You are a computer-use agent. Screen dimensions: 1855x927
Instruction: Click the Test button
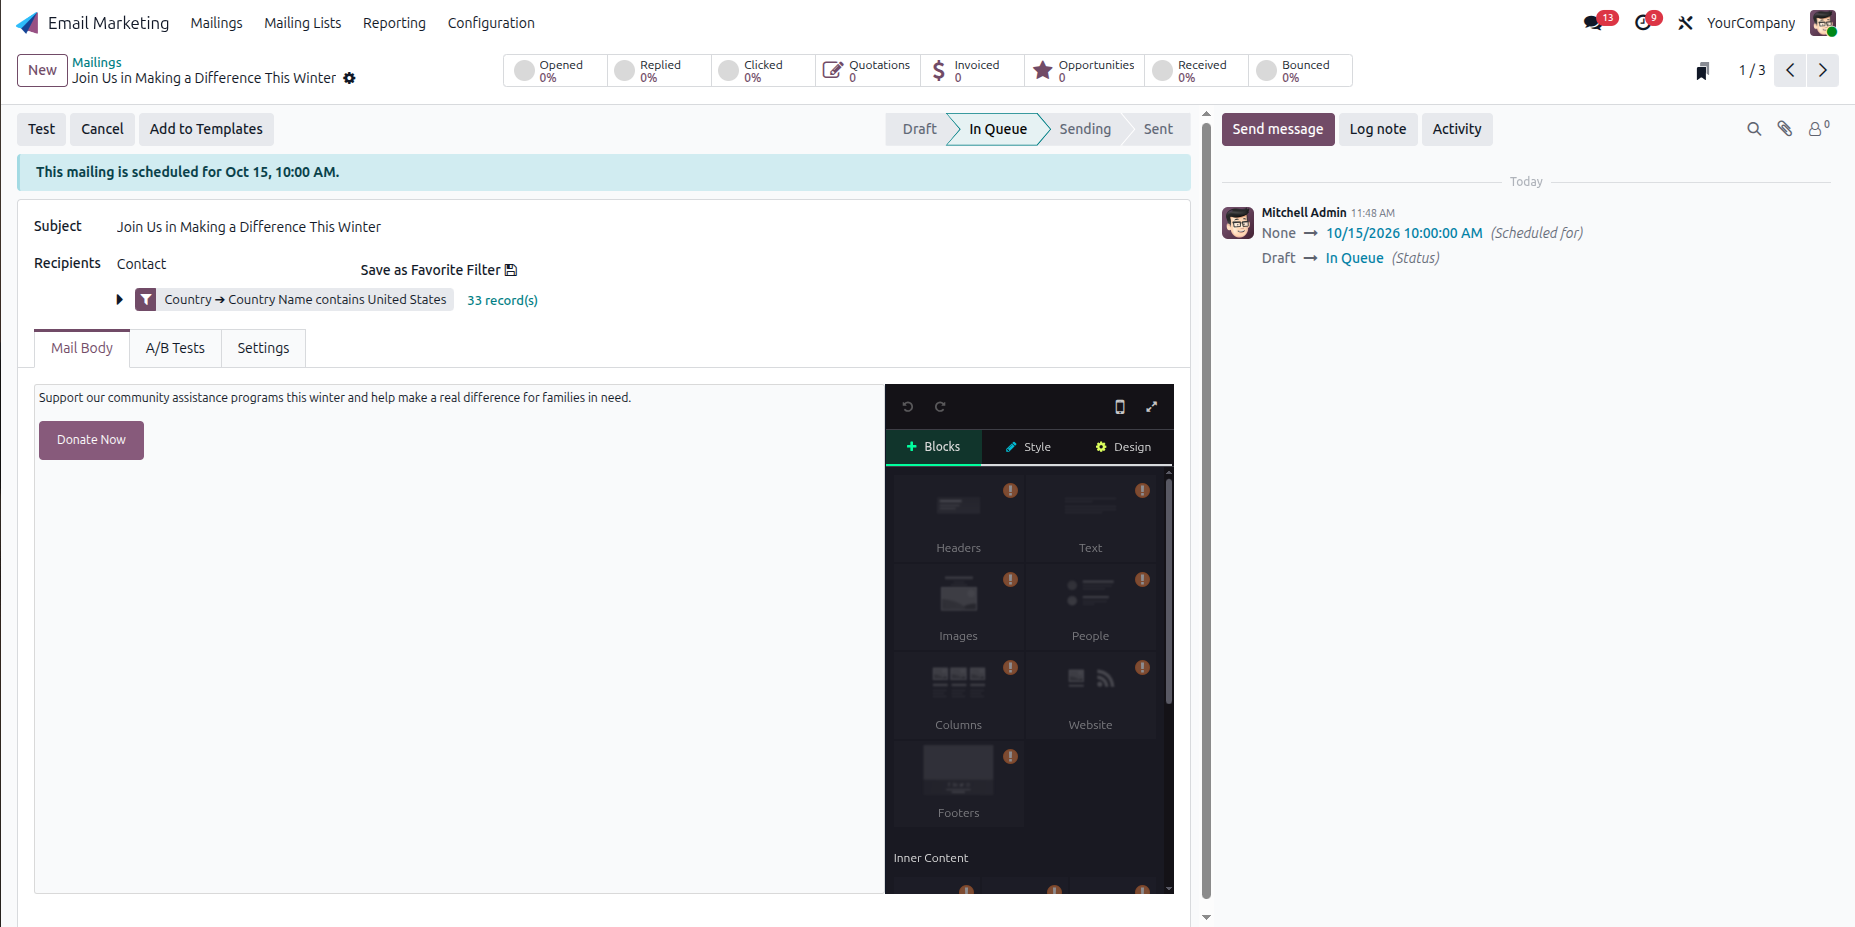coord(42,129)
